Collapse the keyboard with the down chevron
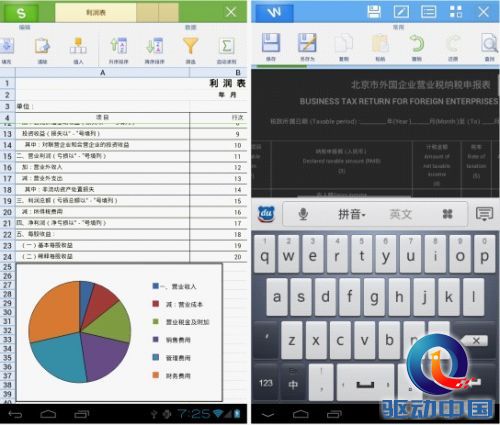 point(268,415)
